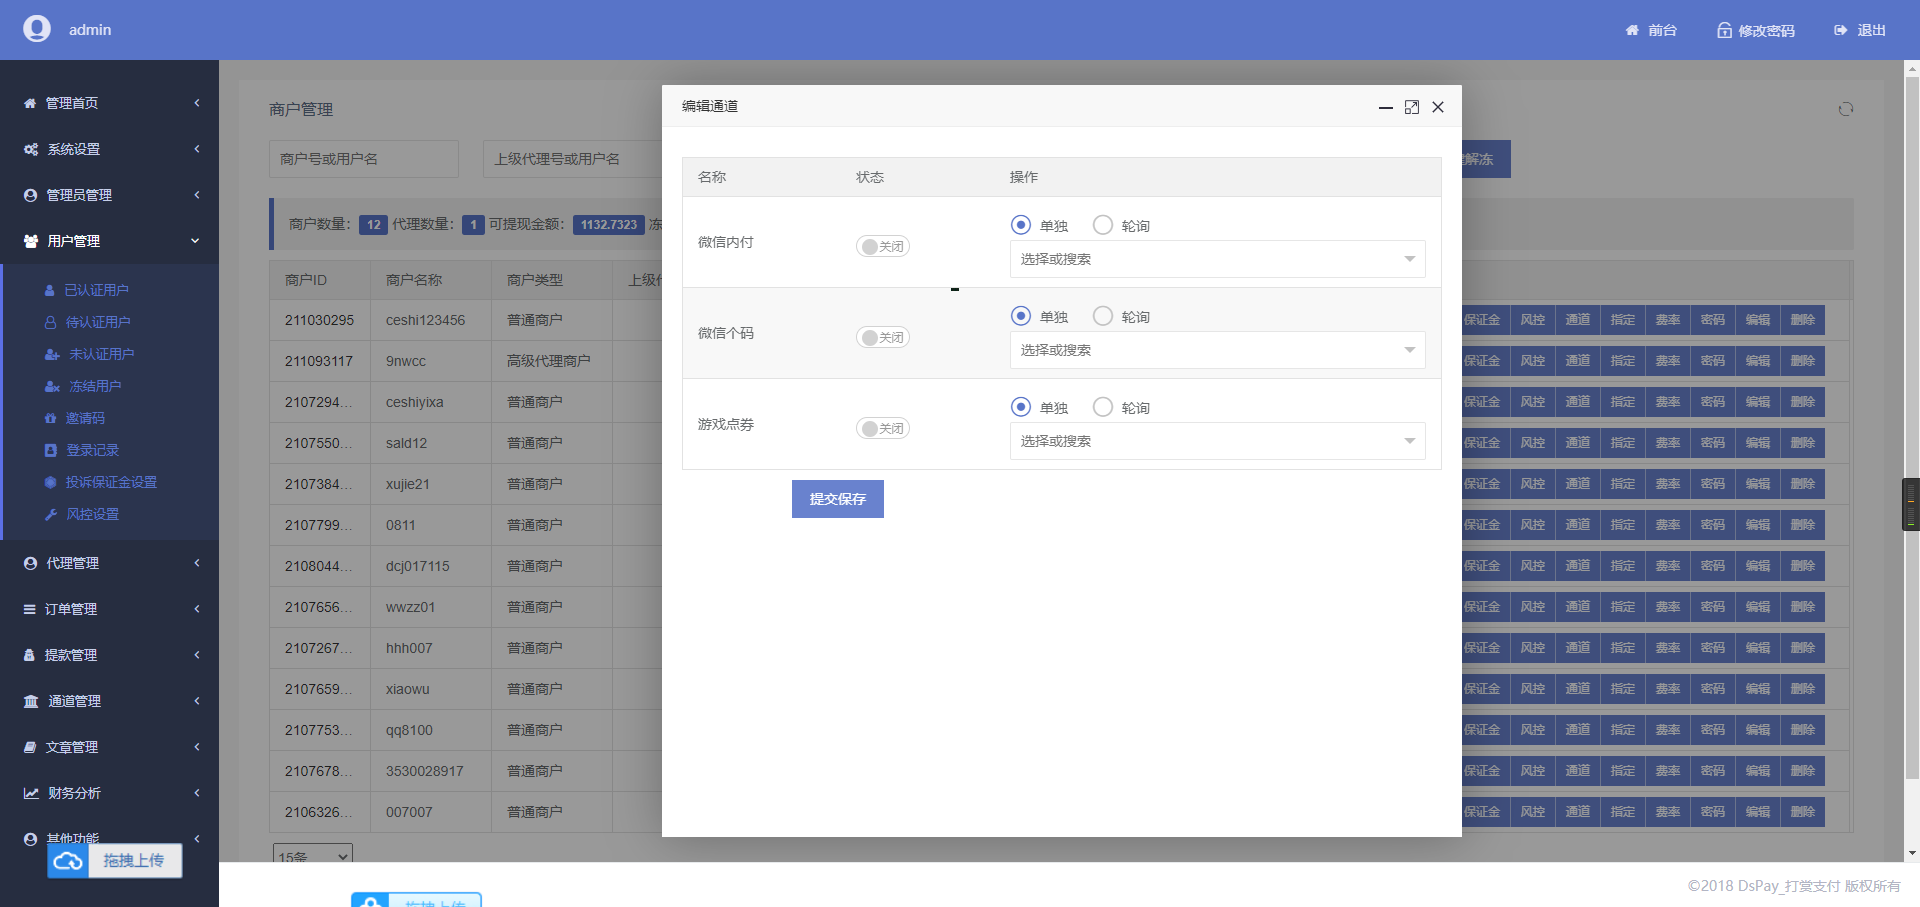Screen dimensions: 1920x907
Task: Expand the 订单管理 sidebar menu
Action: [70, 608]
